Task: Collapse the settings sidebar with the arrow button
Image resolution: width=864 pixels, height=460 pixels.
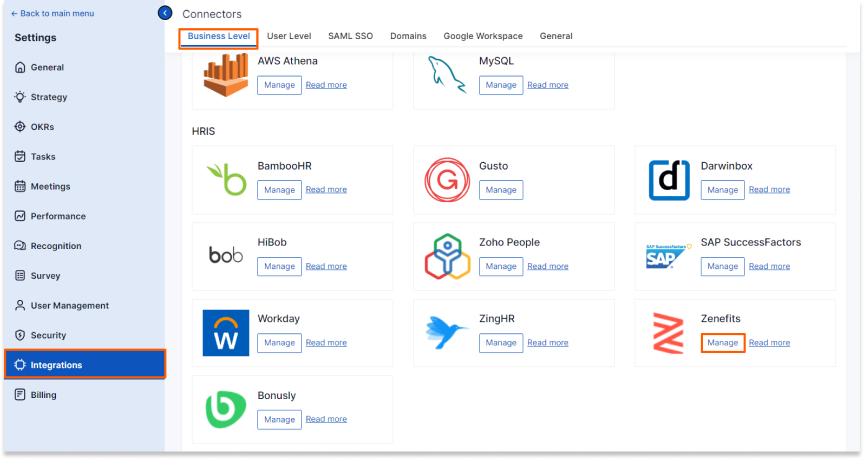Action: (x=165, y=13)
